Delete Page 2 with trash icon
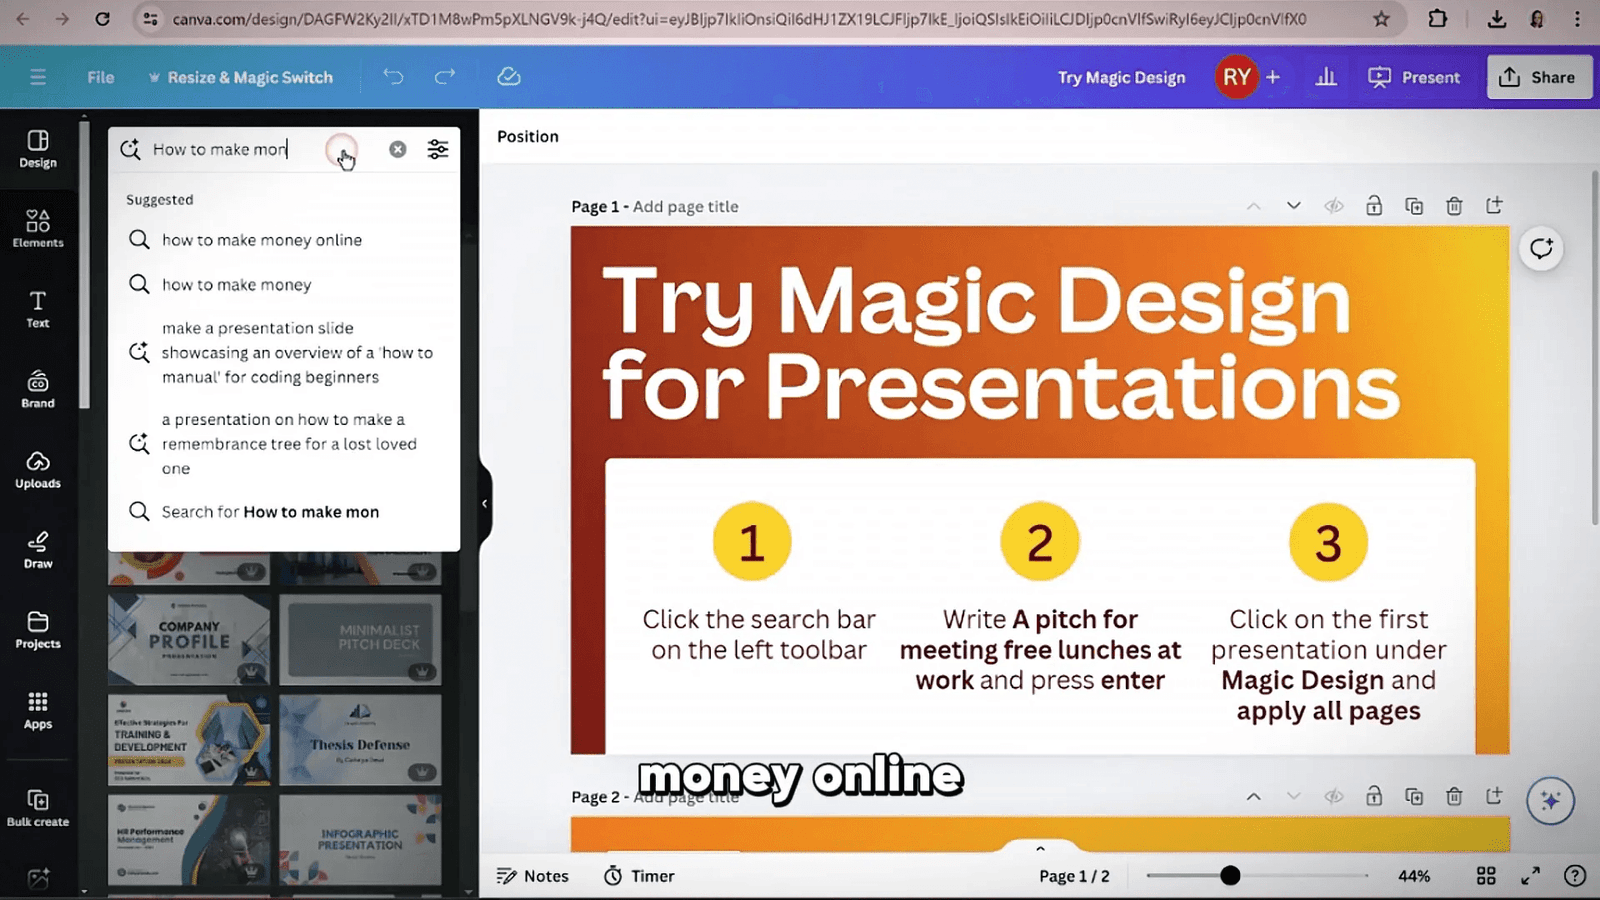The image size is (1600, 900). coord(1454,796)
